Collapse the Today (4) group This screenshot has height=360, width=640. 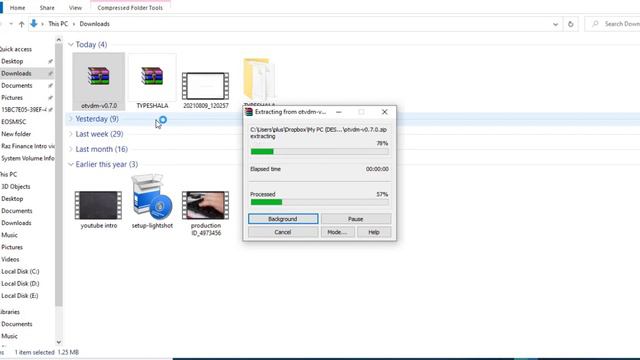point(71,44)
